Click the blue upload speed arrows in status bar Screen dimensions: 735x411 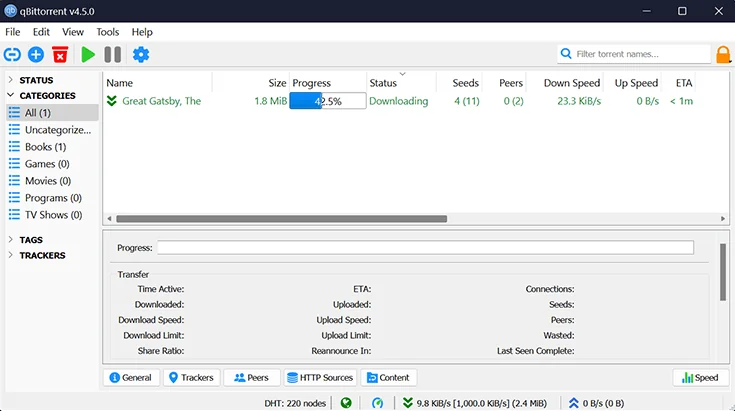tap(573, 403)
